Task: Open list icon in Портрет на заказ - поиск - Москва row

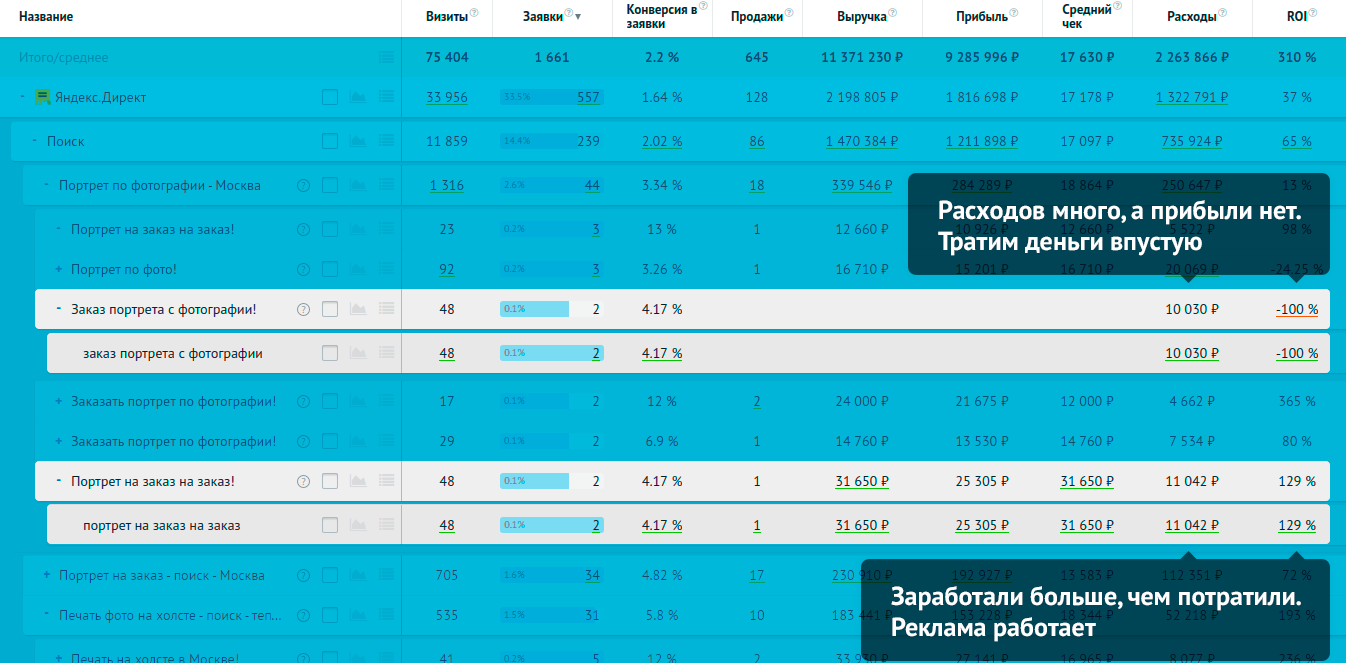Action: pos(387,575)
